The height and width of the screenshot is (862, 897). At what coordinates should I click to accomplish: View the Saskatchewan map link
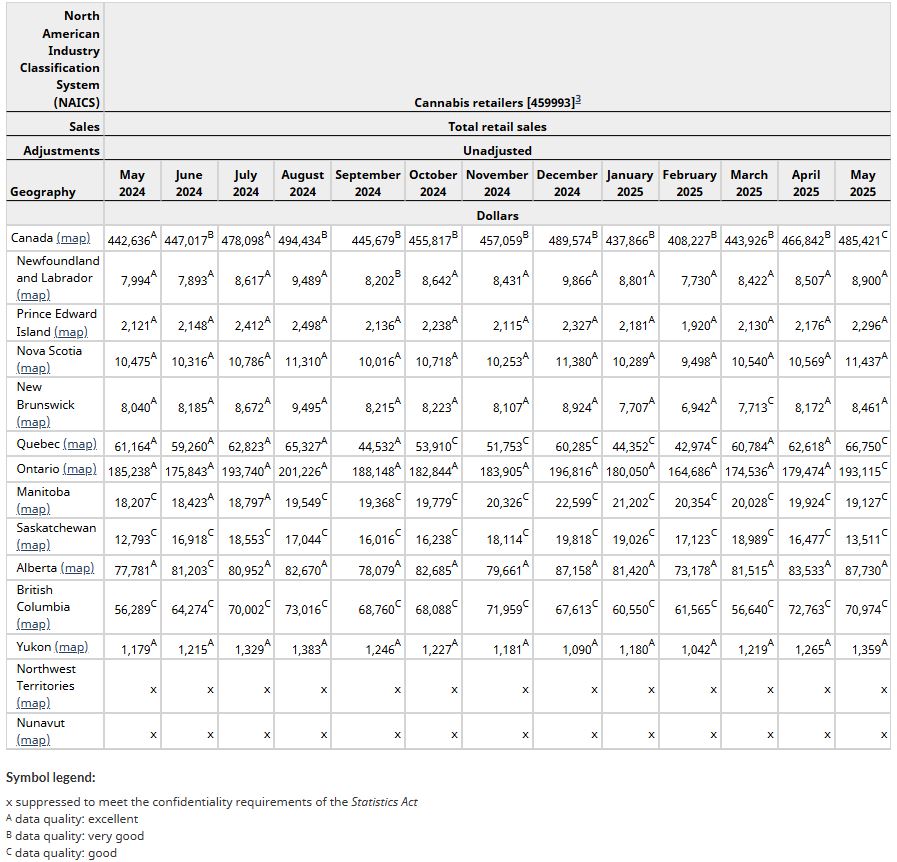click(x=33, y=545)
